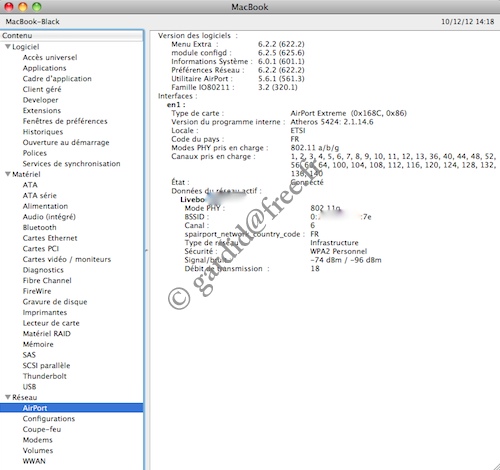Select Gravure de disque
500x470 pixels.
click(55, 302)
